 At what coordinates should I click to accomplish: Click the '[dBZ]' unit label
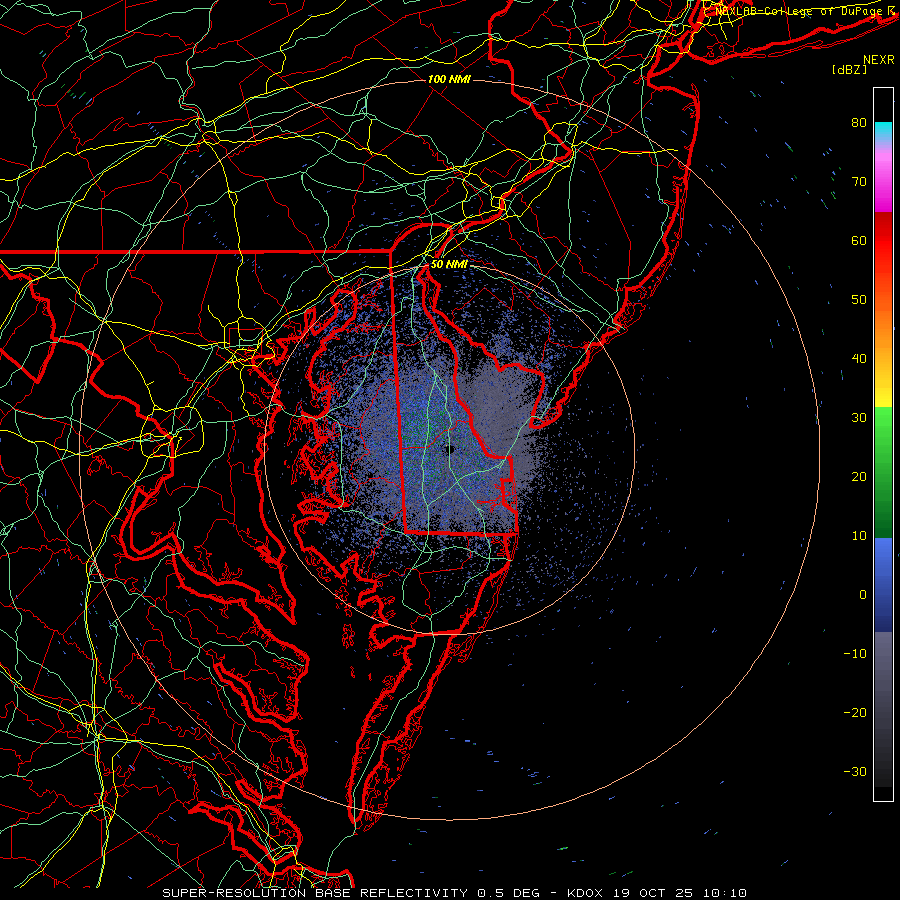[849, 69]
